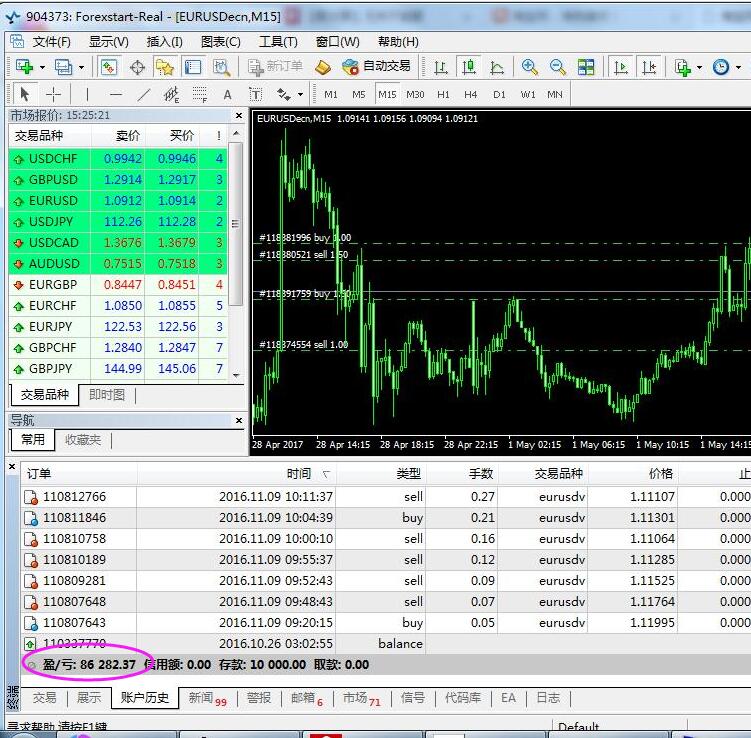Open the 插入(I) menu
Image resolution: width=751 pixels, height=738 pixels.
(x=164, y=42)
